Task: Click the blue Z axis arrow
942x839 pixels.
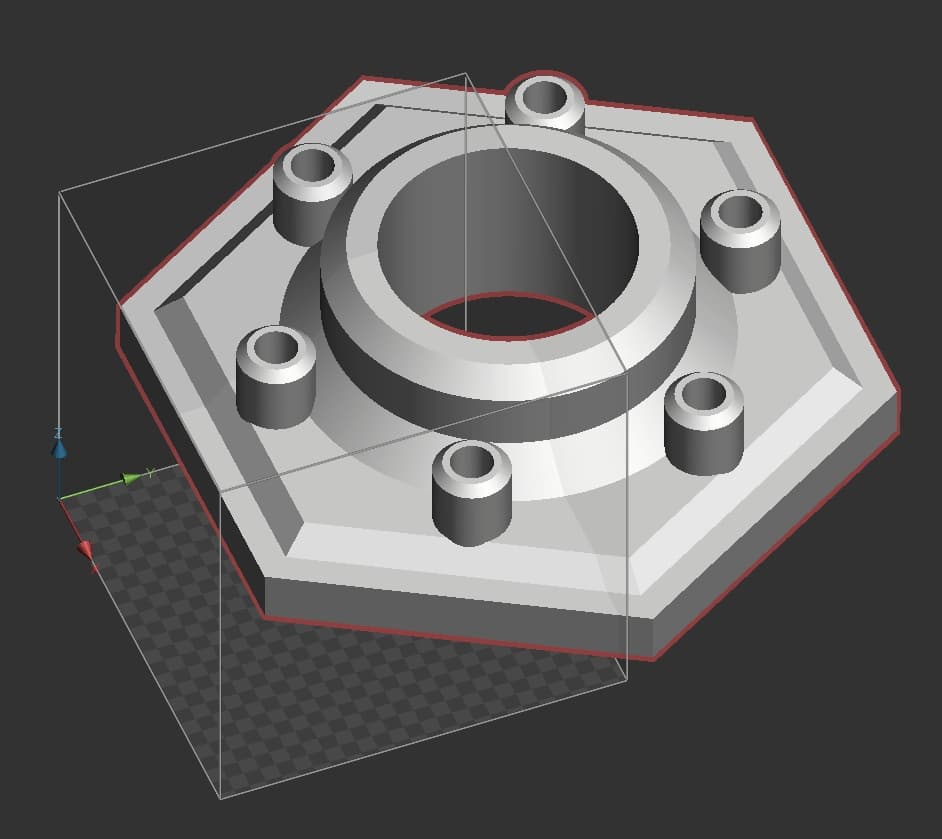Action: [x=59, y=446]
